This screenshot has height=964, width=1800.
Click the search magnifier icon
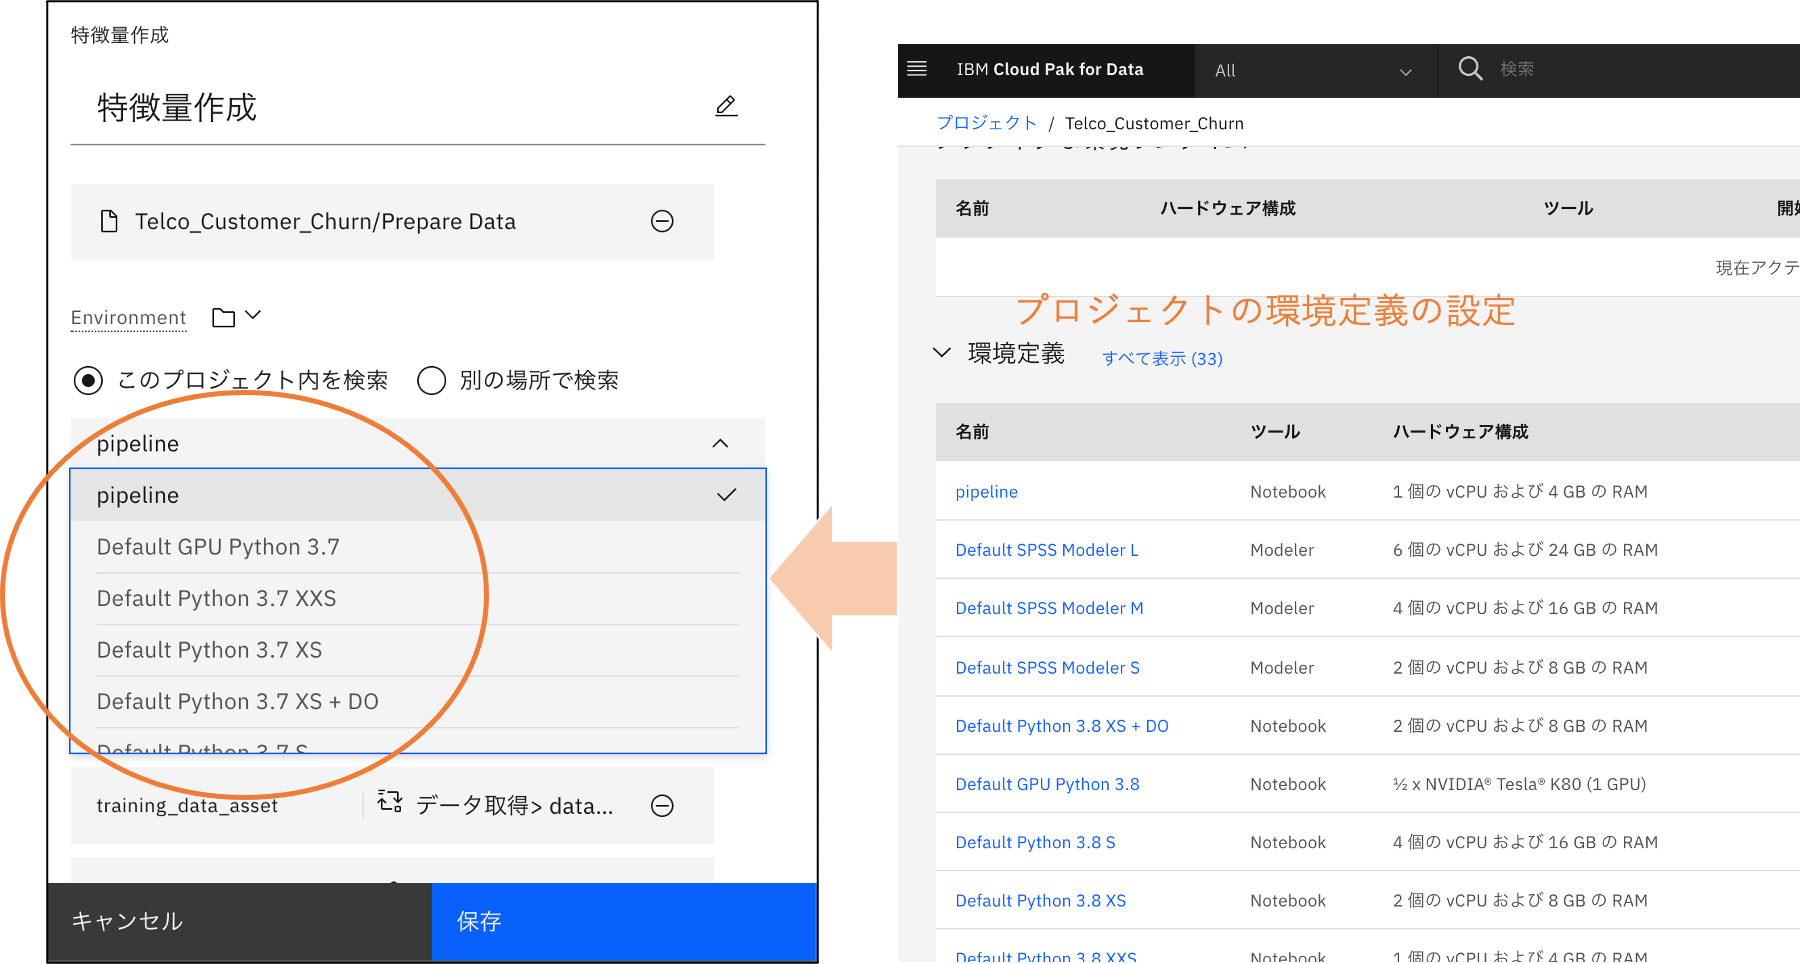pos(1470,69)
